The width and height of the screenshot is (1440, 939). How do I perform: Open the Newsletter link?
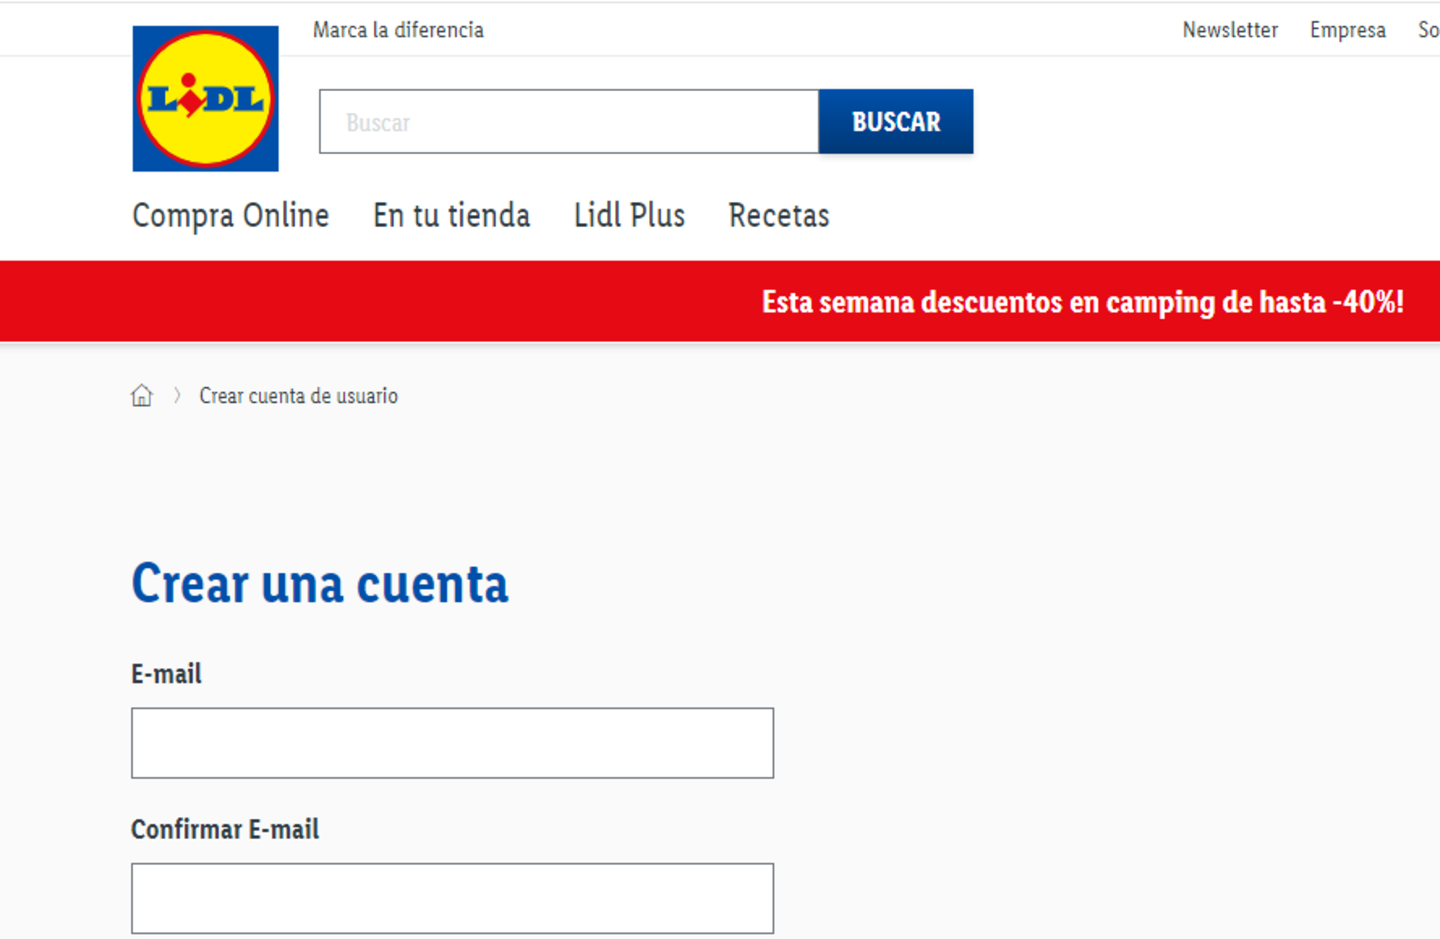[x=1230, y=30]
